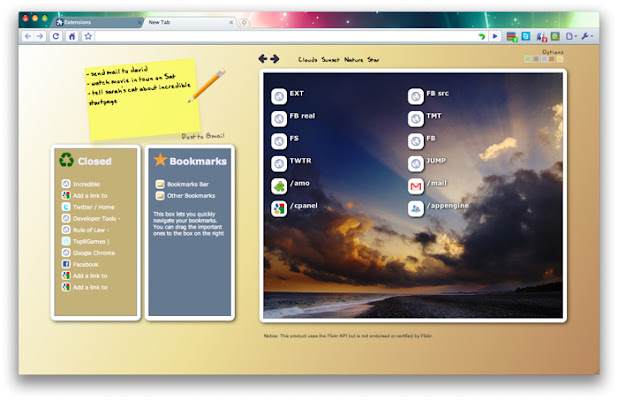Open the green phone extension icon

tap(555, 37)
